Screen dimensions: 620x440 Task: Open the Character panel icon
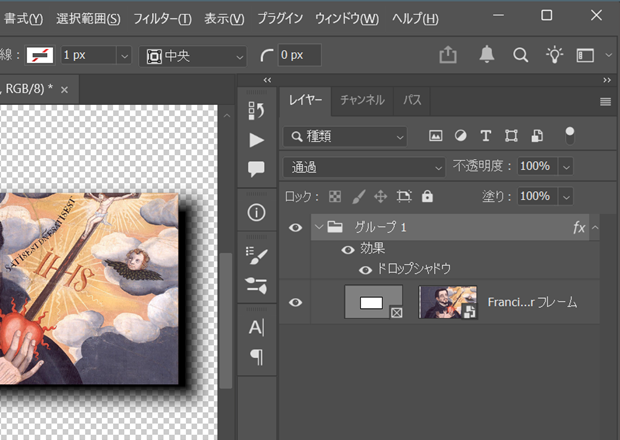point(256,327)
